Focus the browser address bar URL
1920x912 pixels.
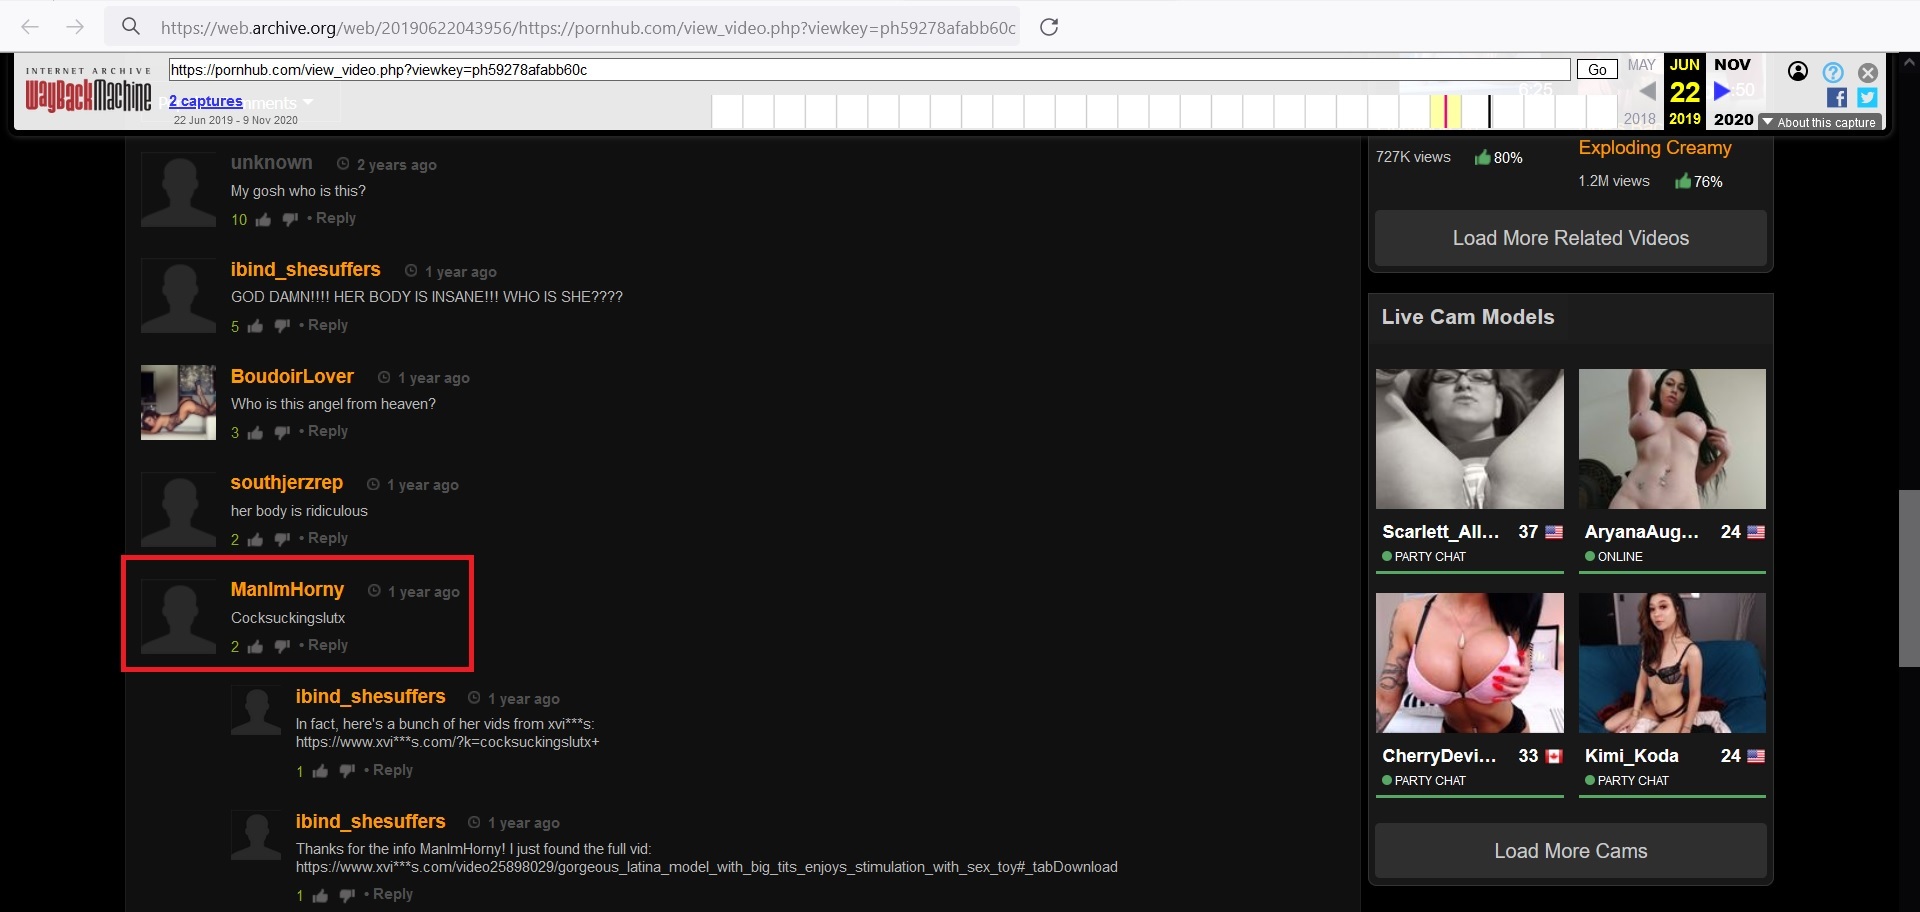[588, 28]
